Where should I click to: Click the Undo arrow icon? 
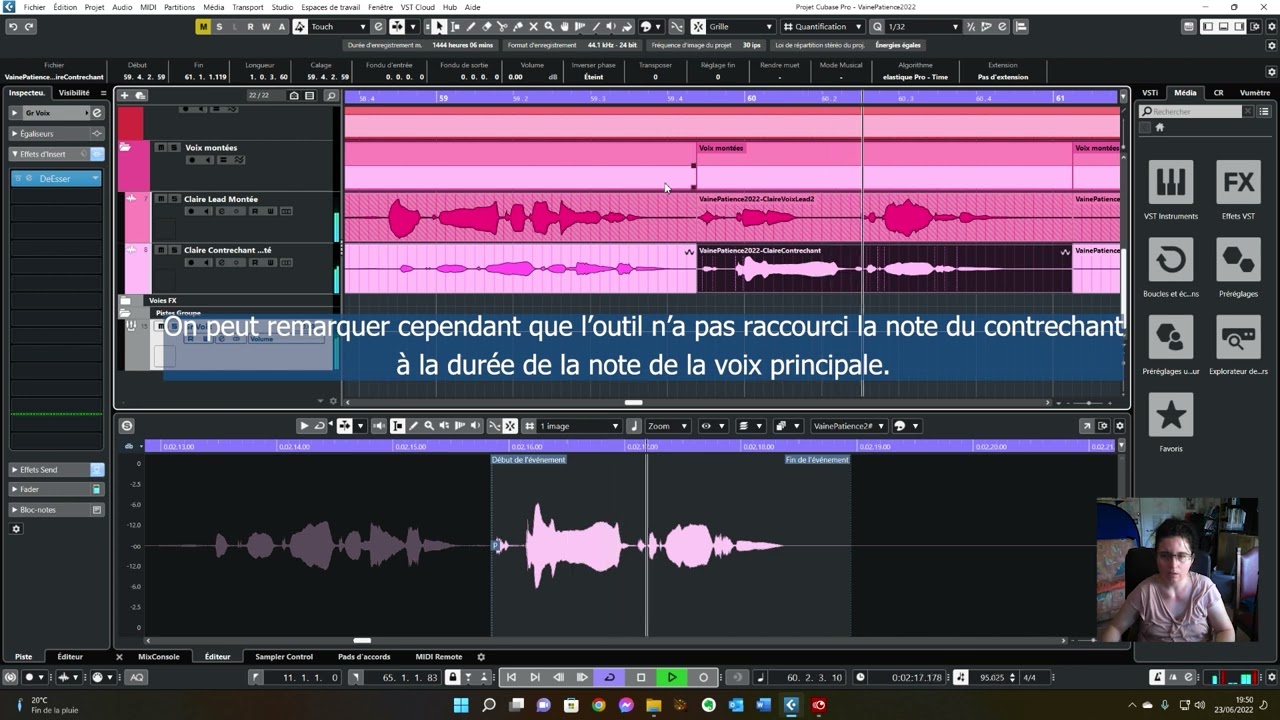13,27
